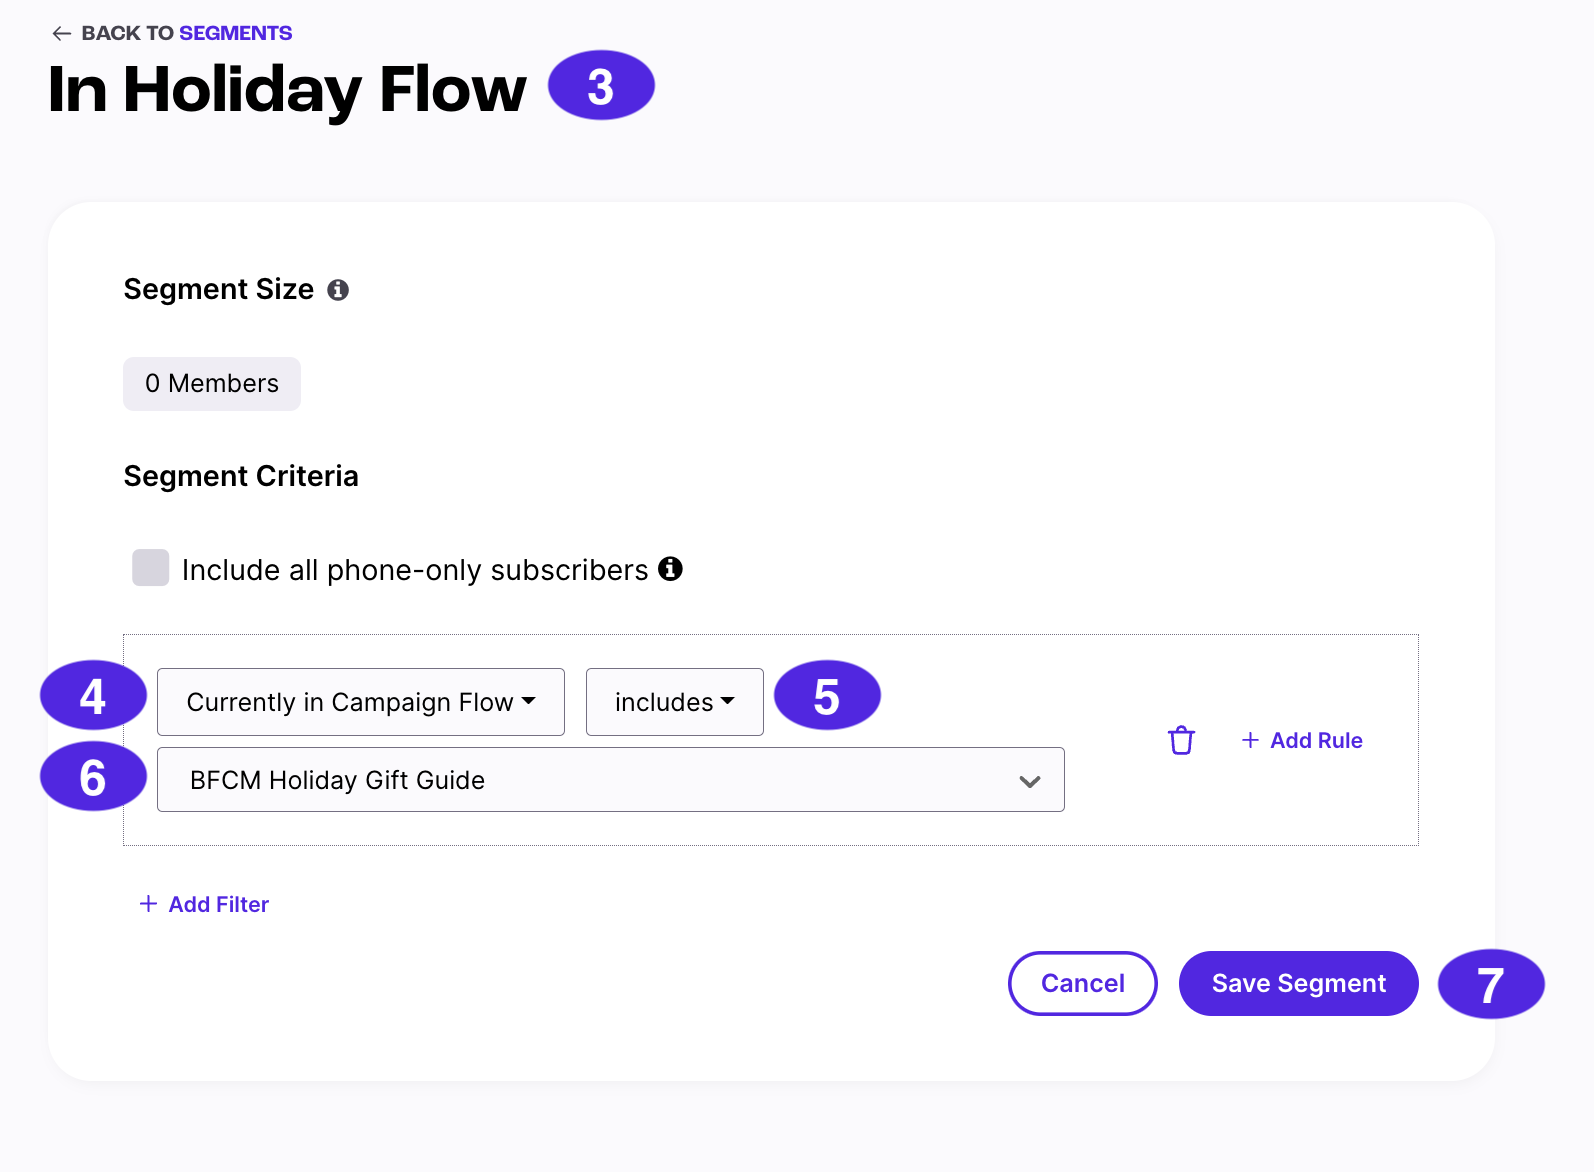Click the plus icon next to Add Filter

tap(147, 903)
